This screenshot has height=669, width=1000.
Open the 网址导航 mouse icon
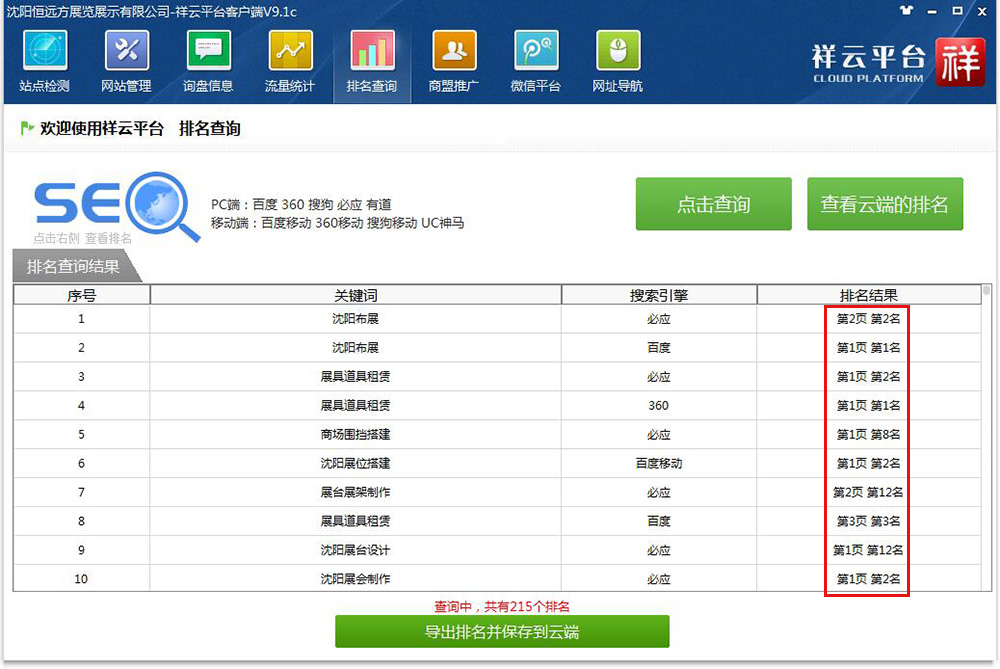[x=617, y=50]
